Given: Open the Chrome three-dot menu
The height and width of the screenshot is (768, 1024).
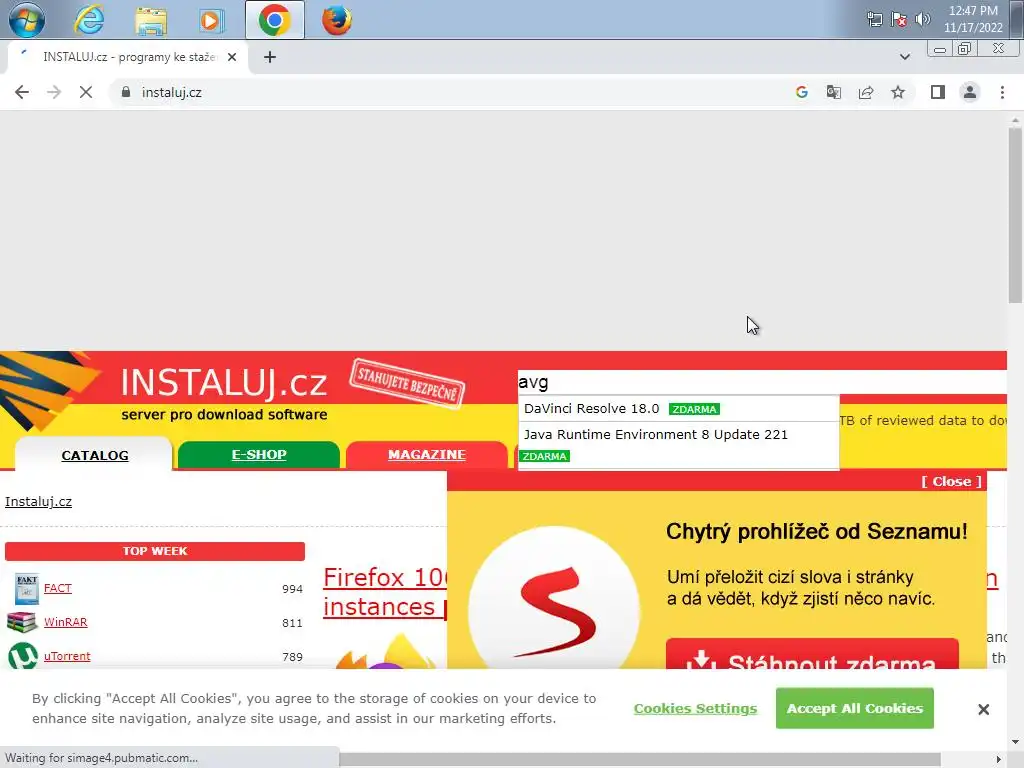Looking at the screenshot, I should [x=1002, y=92].
